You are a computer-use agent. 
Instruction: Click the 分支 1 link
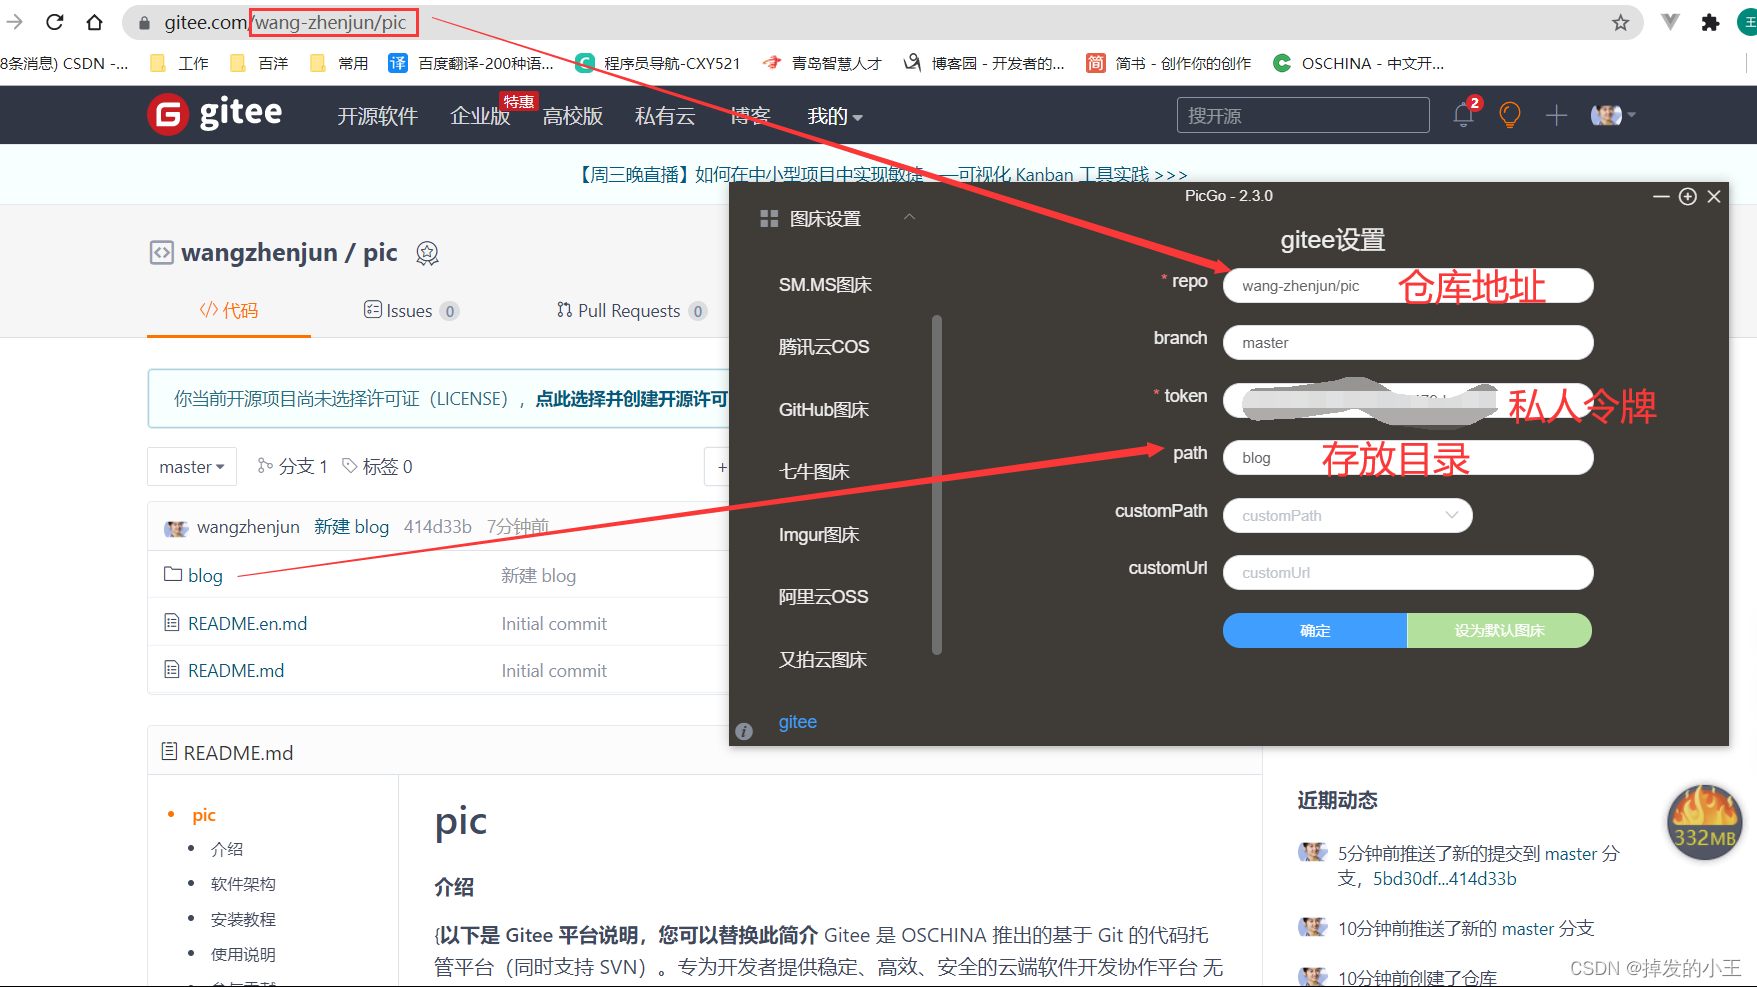point(293,466)
